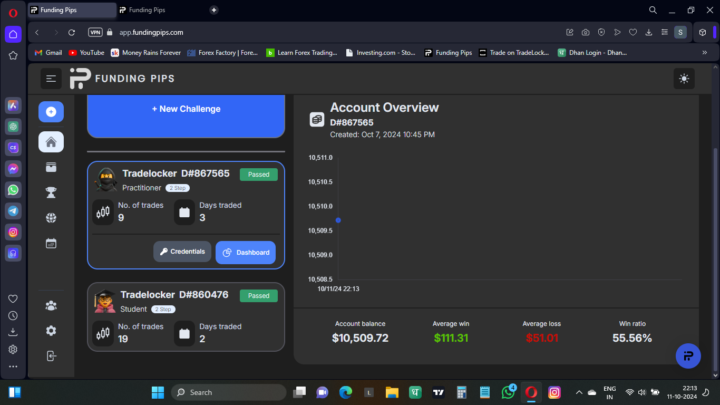Click the address bar URL app.fundingpips.com
This screenshot has width=720, height=405.
point(151,33)
